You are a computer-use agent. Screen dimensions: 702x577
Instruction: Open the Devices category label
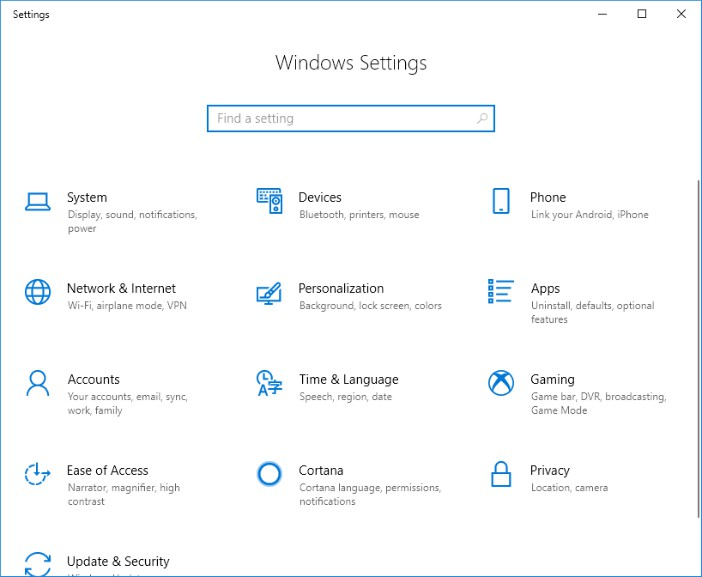[320, 197]
